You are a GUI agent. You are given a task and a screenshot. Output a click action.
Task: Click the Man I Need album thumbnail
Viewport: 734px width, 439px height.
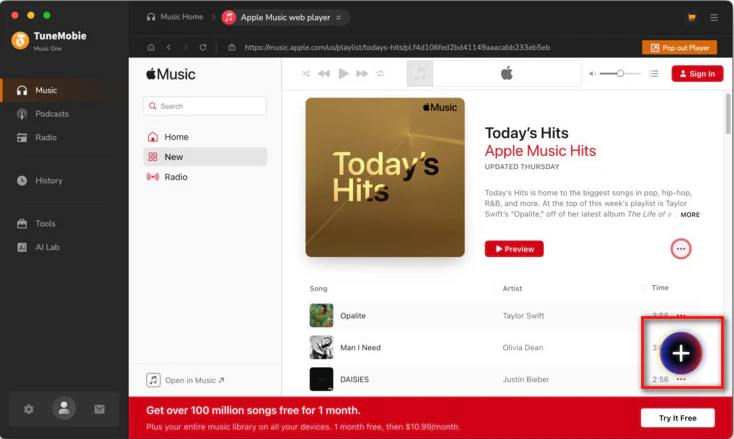321,347
